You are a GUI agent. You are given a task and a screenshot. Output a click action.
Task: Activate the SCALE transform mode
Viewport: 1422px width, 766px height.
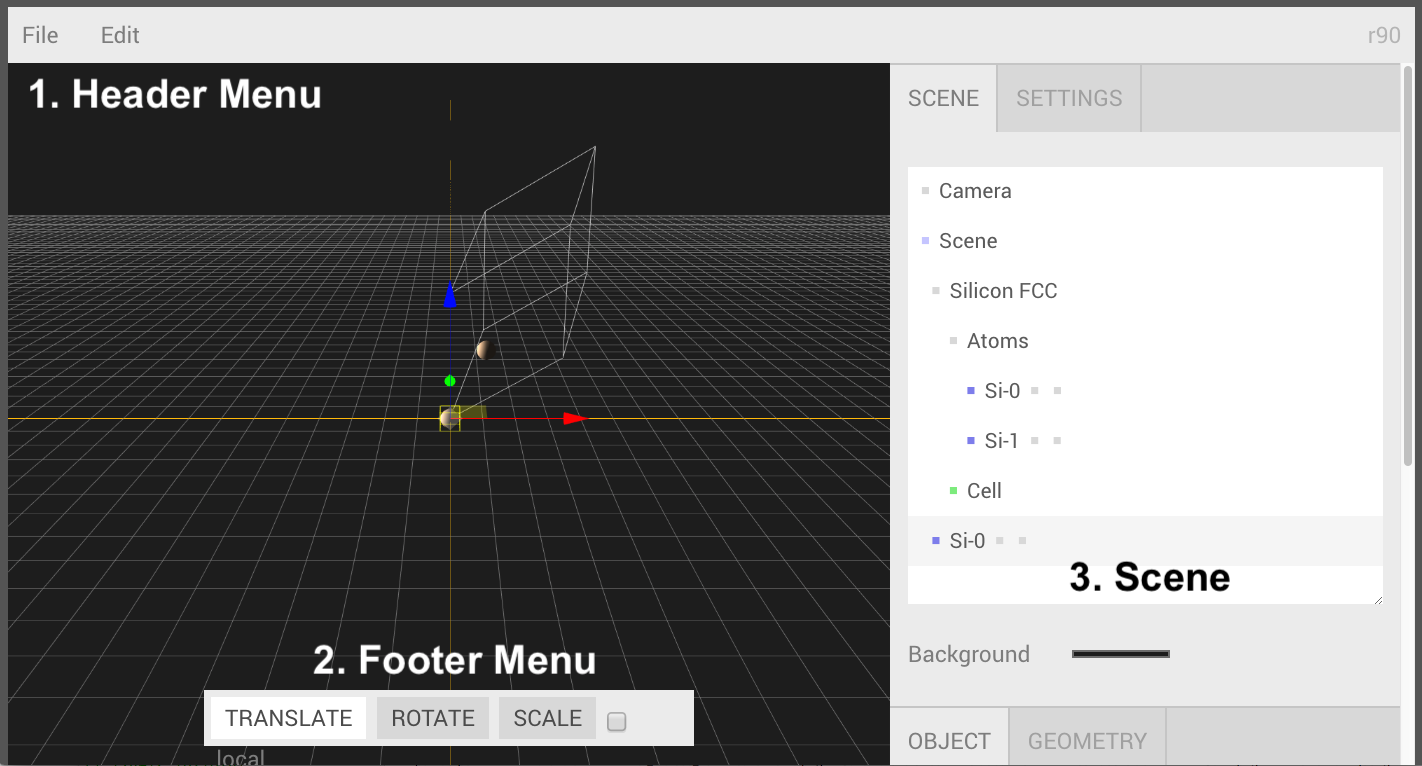tap(547, 718)
